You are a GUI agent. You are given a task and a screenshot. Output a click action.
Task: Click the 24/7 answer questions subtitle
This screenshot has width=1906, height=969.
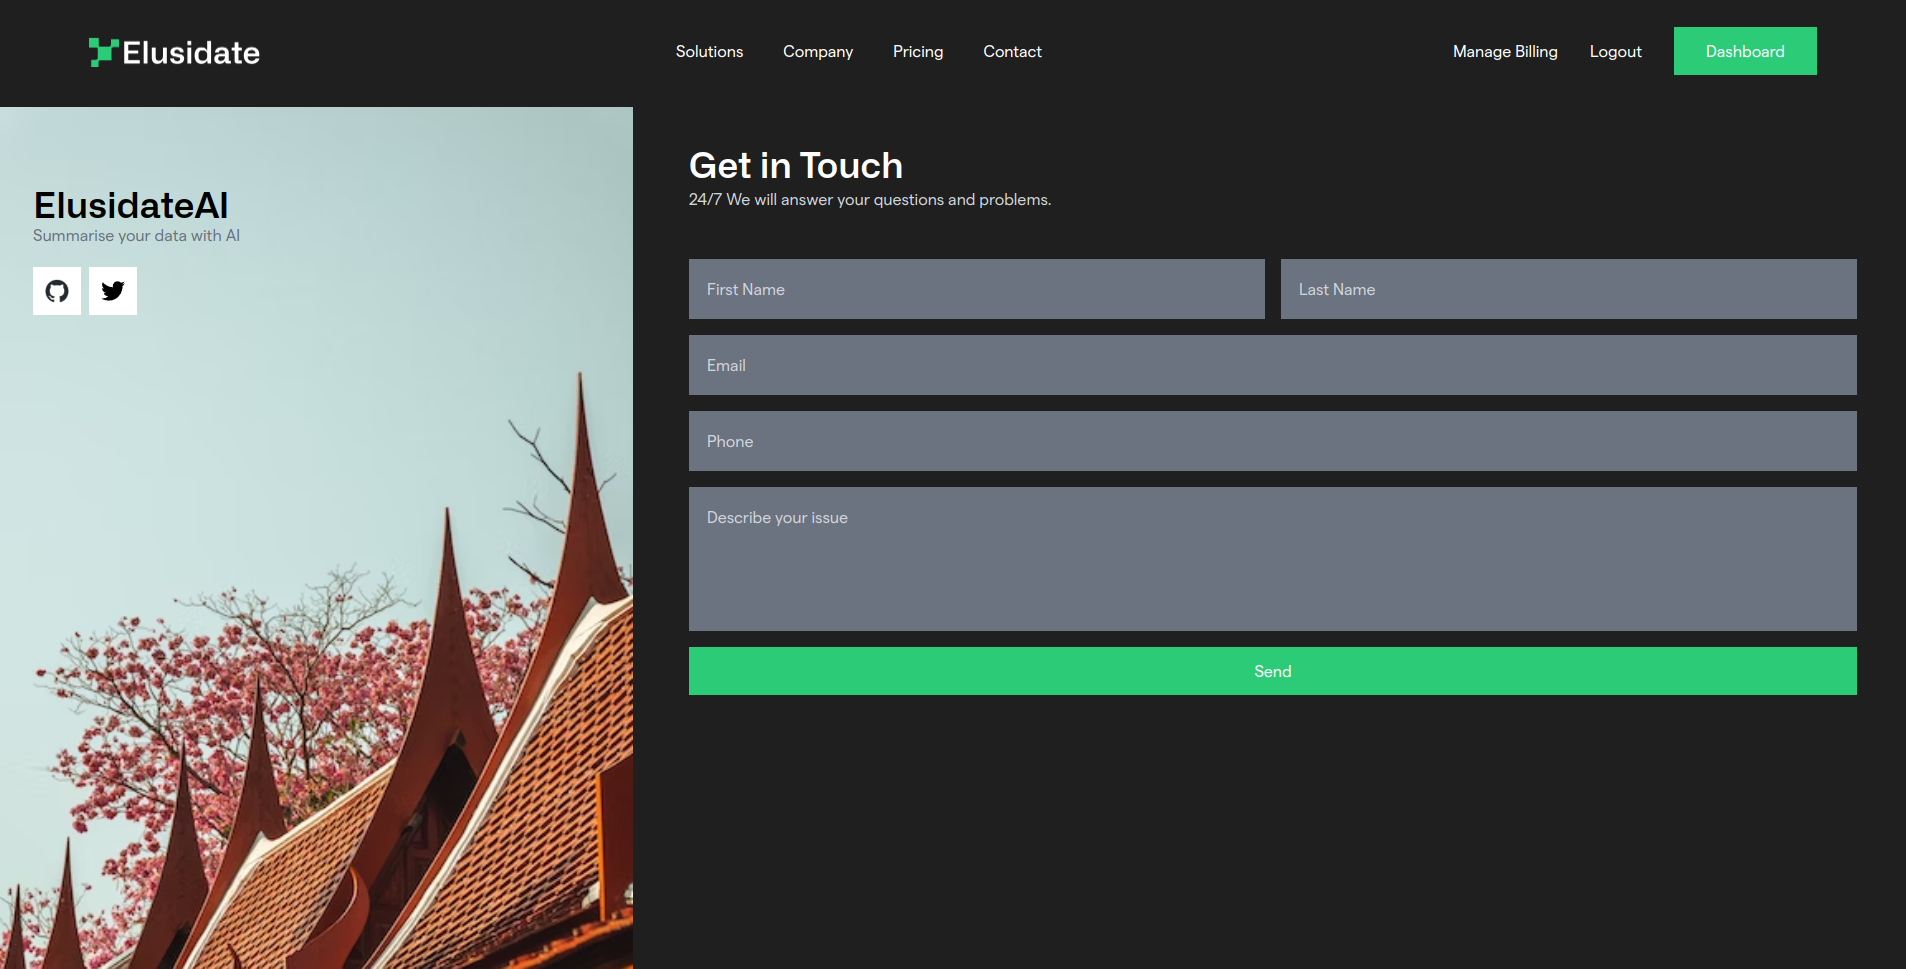point(870,200)
